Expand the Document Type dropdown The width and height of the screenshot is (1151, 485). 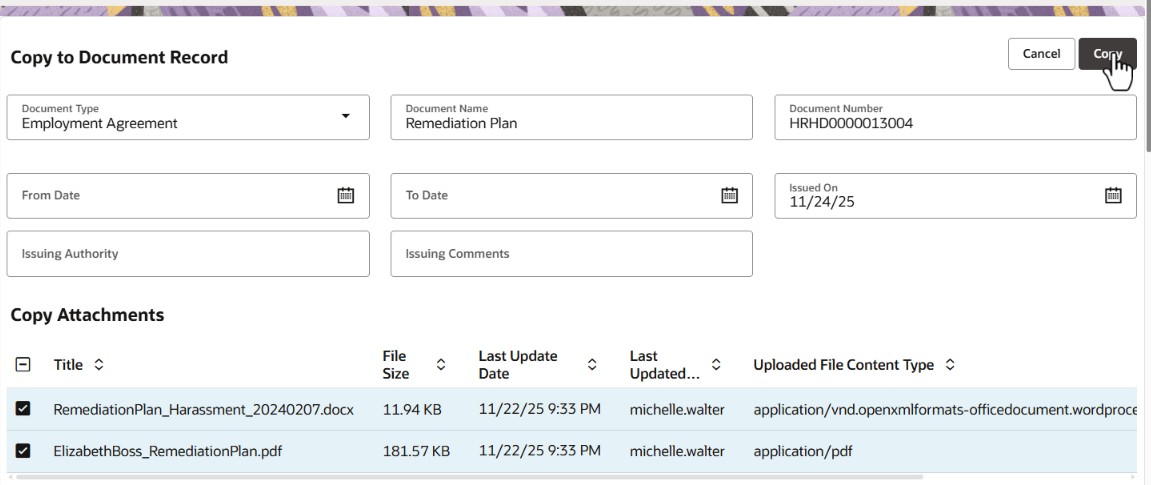(x=346, y=116)
